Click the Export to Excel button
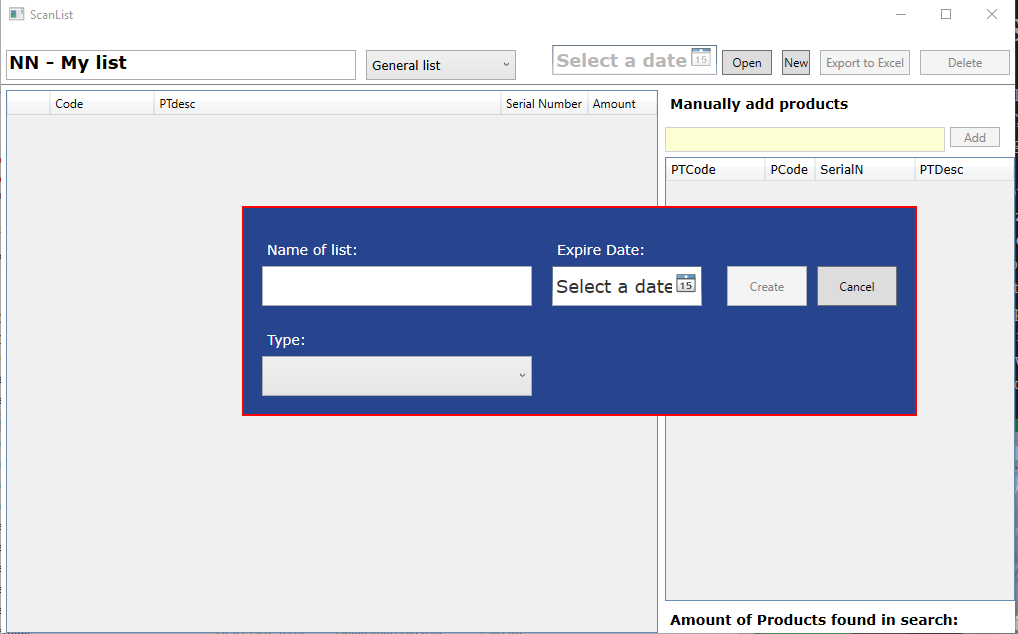The width and height of the screenshot is (1018, 634). [865, 63]
